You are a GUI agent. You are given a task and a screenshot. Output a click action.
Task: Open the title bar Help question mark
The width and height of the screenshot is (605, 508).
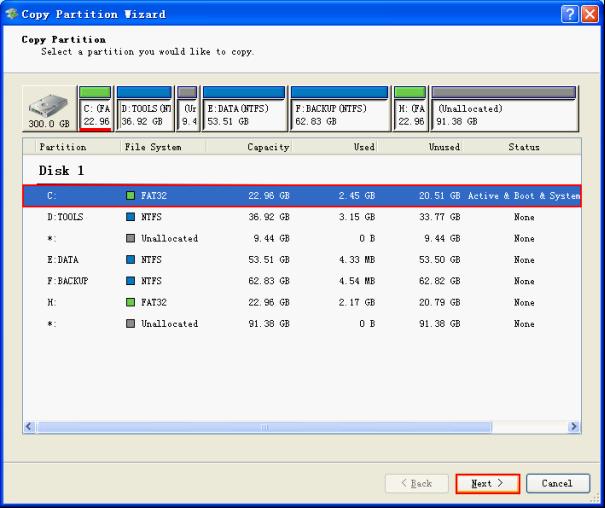[569, 13]
